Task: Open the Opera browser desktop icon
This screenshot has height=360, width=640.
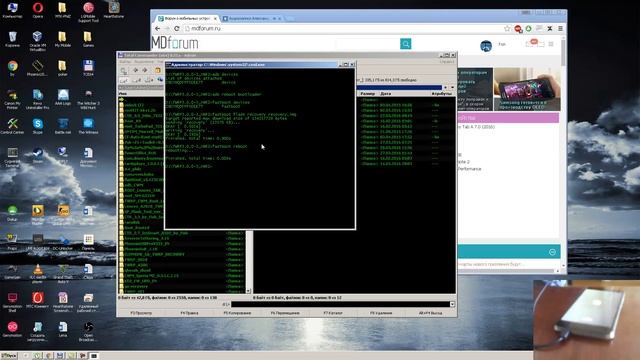Action: (x=38, y=10)
